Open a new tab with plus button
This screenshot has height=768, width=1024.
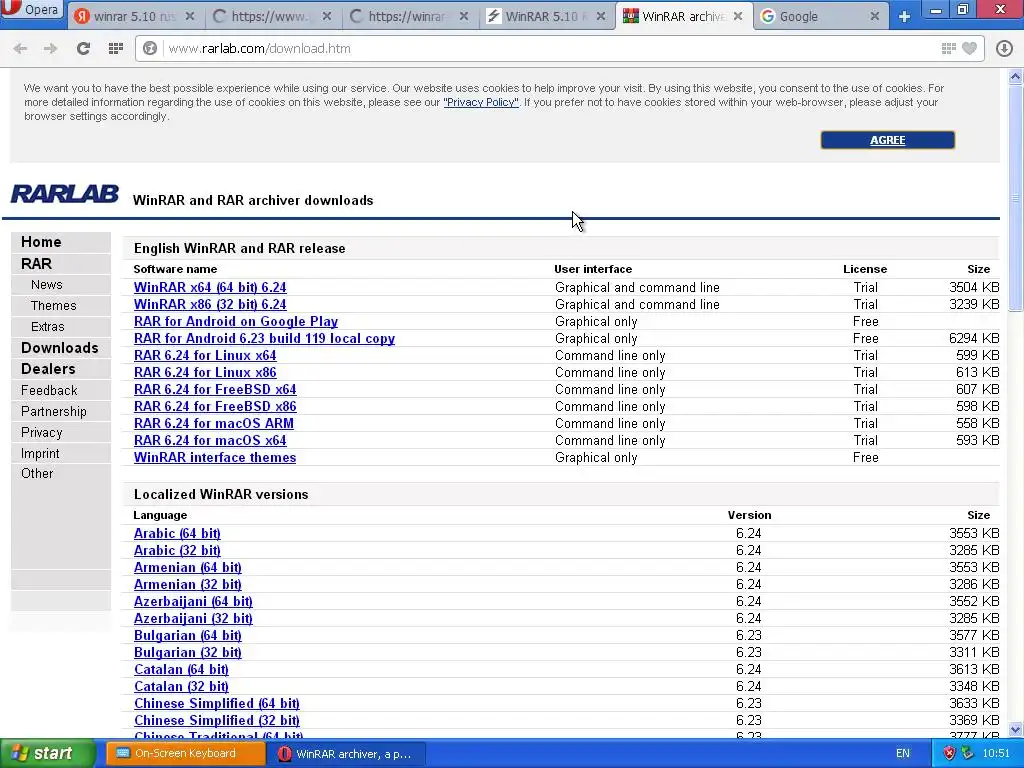[904, 16]
